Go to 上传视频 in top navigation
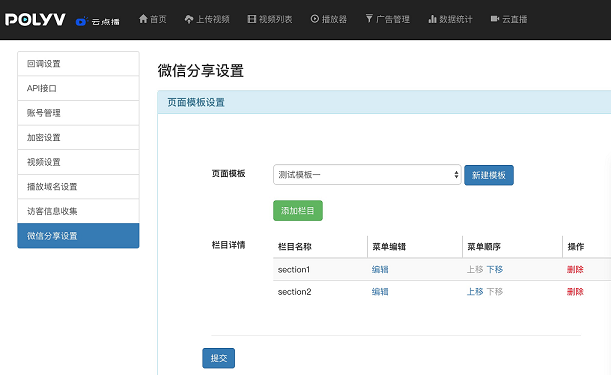Image resolution: width=611 pixels, height=375 pixels. (x=207, y=19)
